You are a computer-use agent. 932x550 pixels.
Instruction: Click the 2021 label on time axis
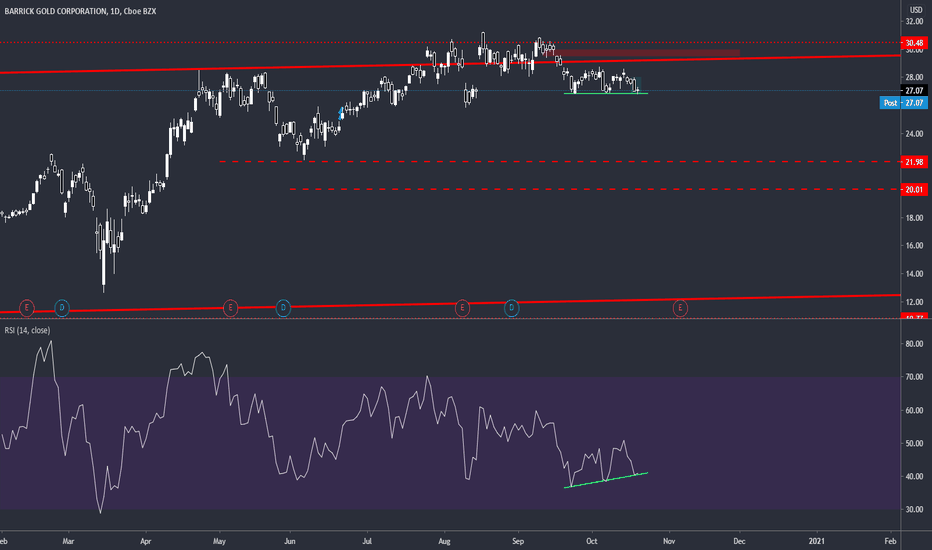[817, 541]
